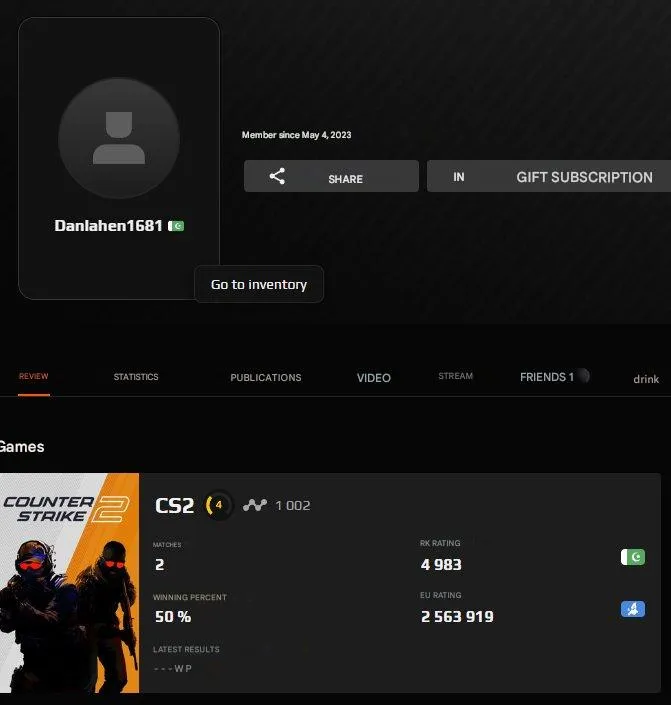This screenshot has width=671, height=705.
Task: Open the Stream tab
Action: click(x=456, y=376)
